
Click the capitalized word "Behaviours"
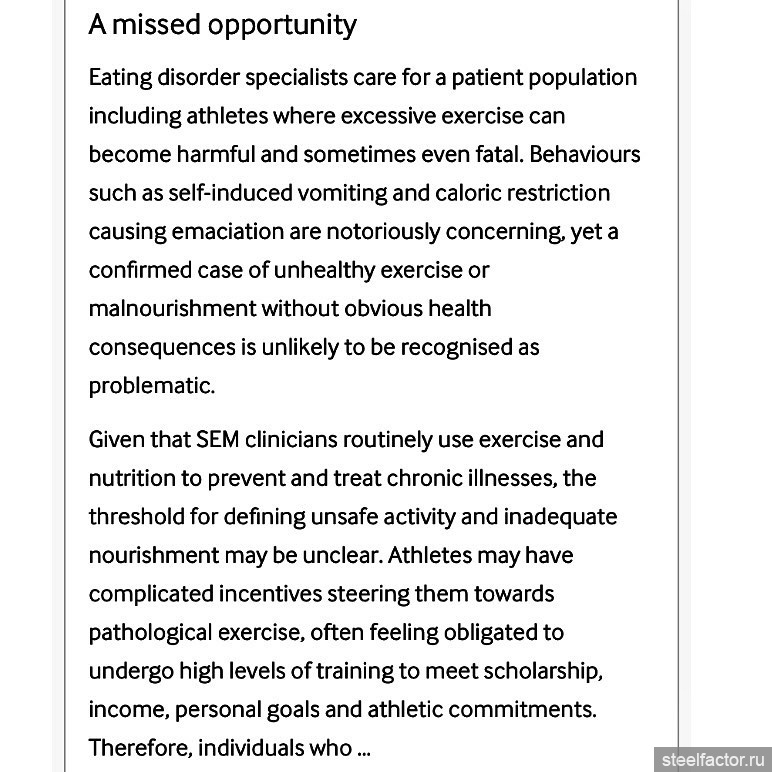point(585,155)
